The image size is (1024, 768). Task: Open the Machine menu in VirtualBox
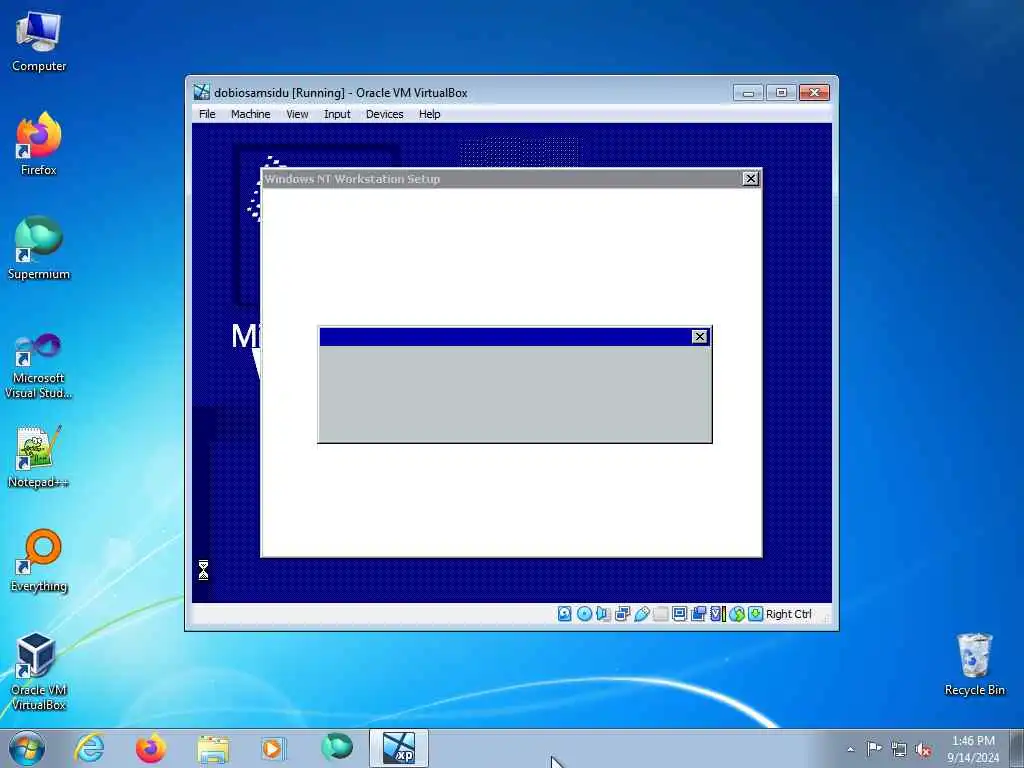(250, 114)
